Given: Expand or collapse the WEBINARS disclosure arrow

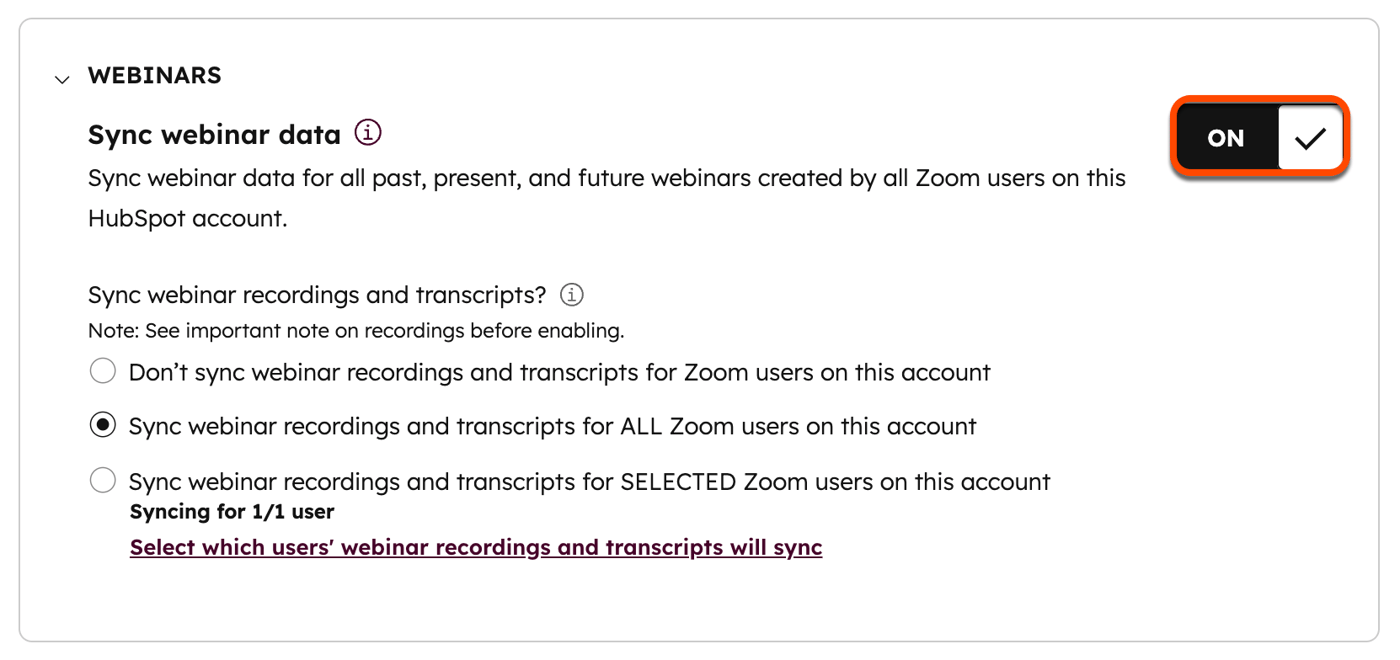Looking at the screenshot, I should coord(62,78).
